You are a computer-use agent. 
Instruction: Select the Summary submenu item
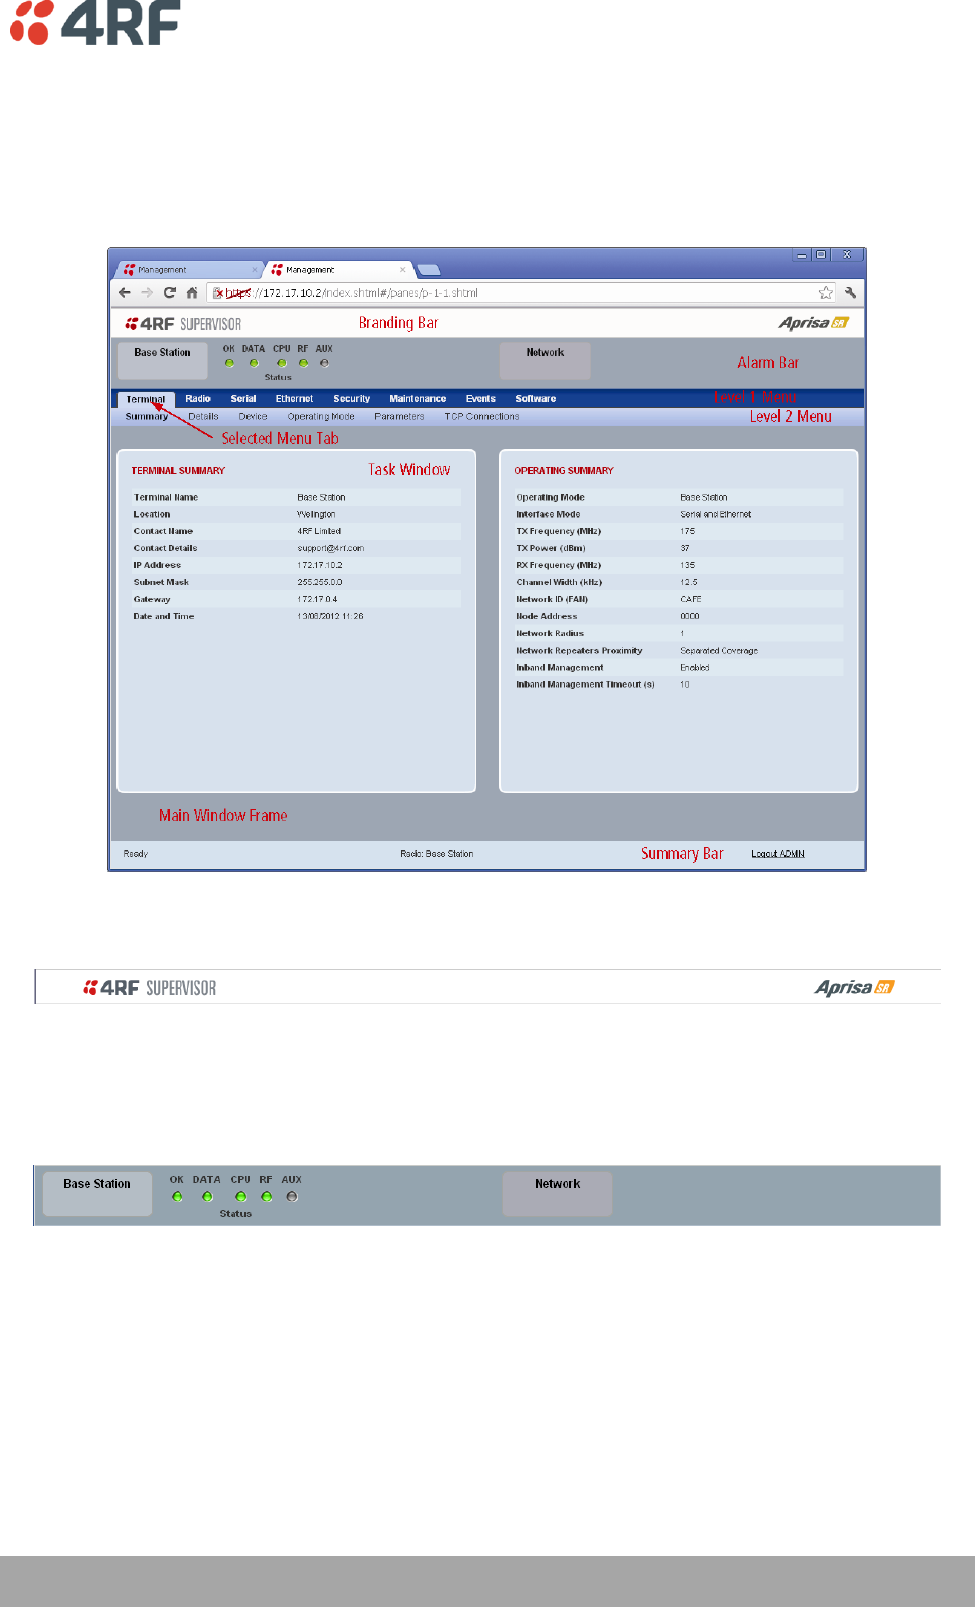147,417
